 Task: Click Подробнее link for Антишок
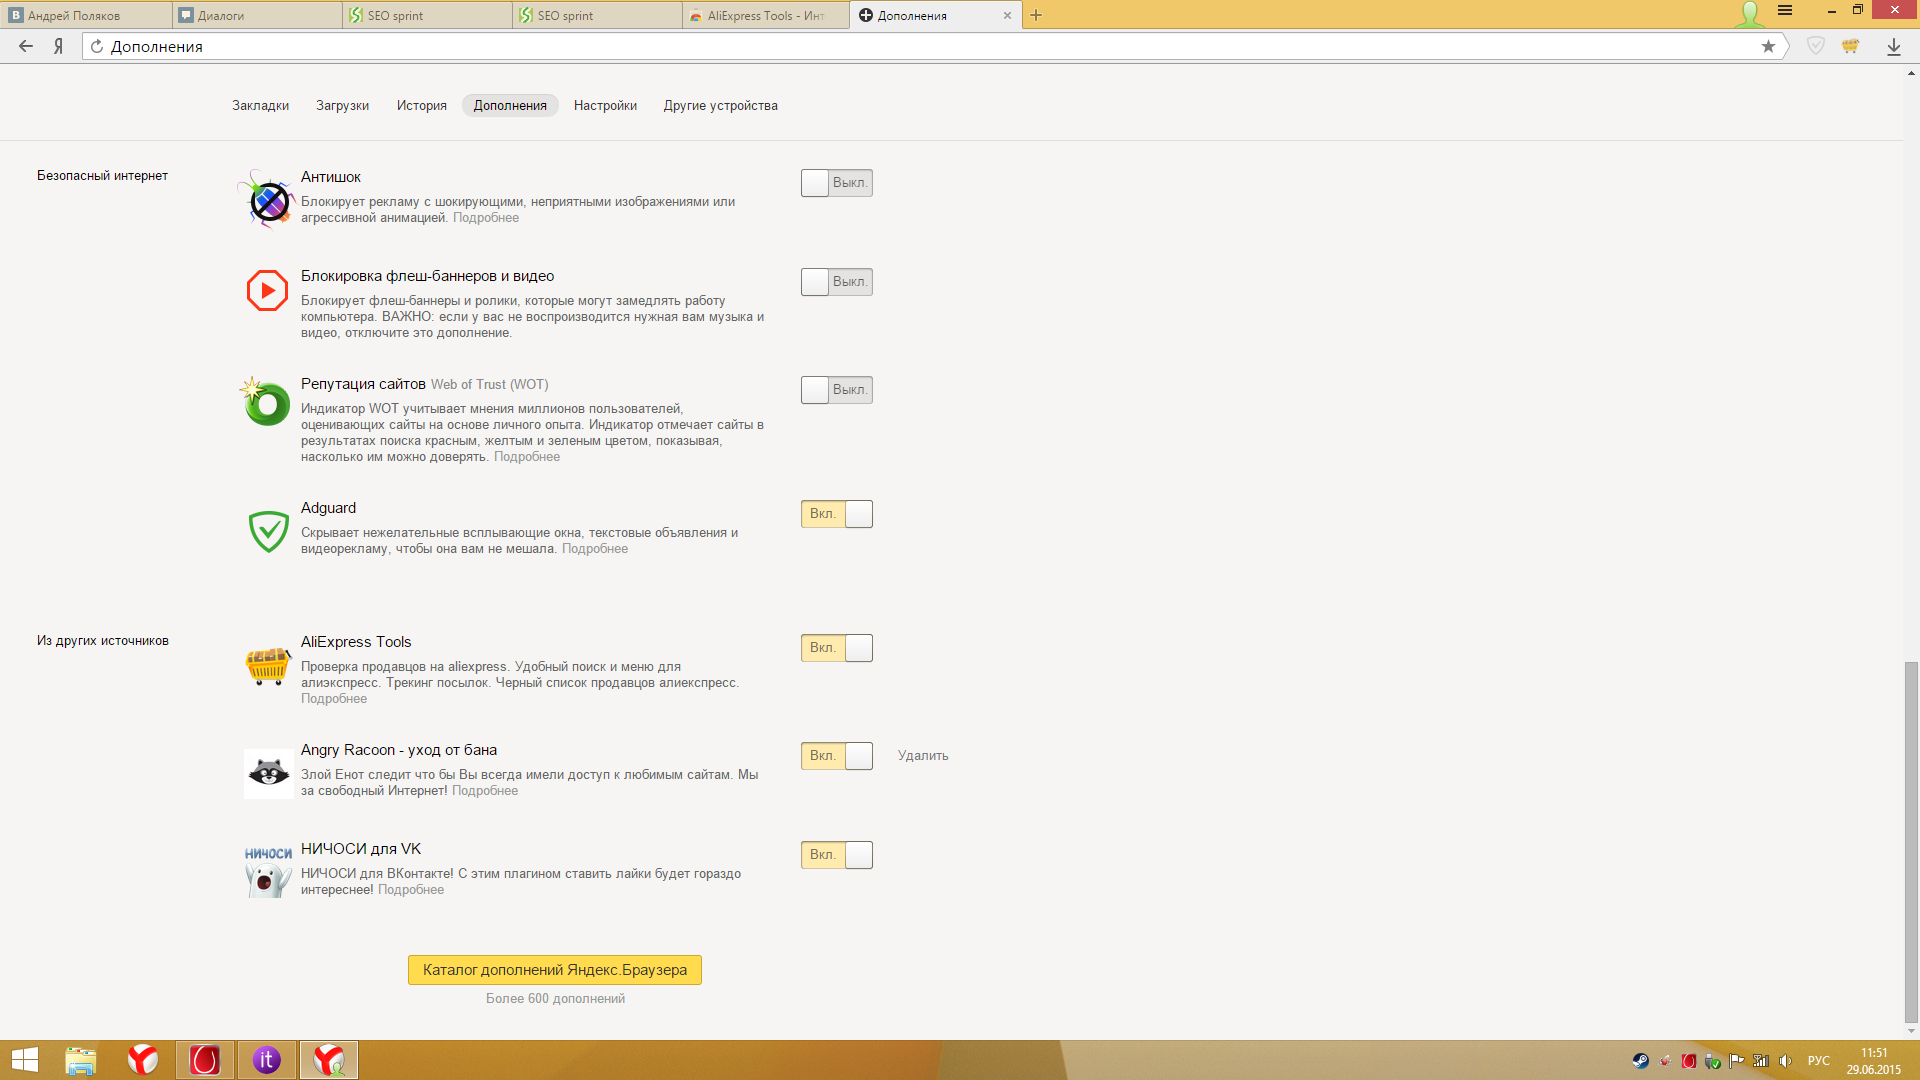pyautogui.click(x=485, y=218)
